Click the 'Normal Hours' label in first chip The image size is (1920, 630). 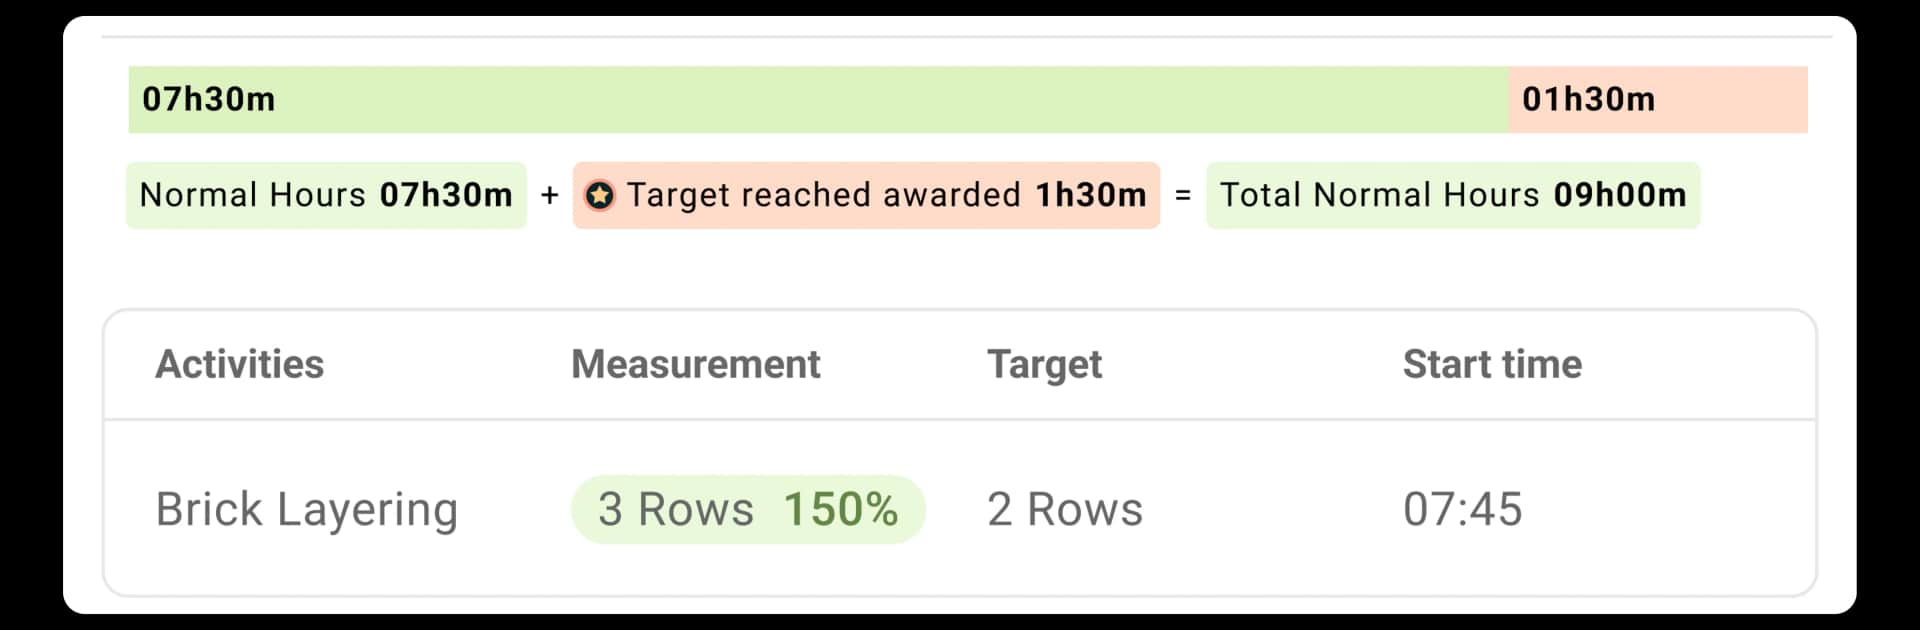point(253,195)
